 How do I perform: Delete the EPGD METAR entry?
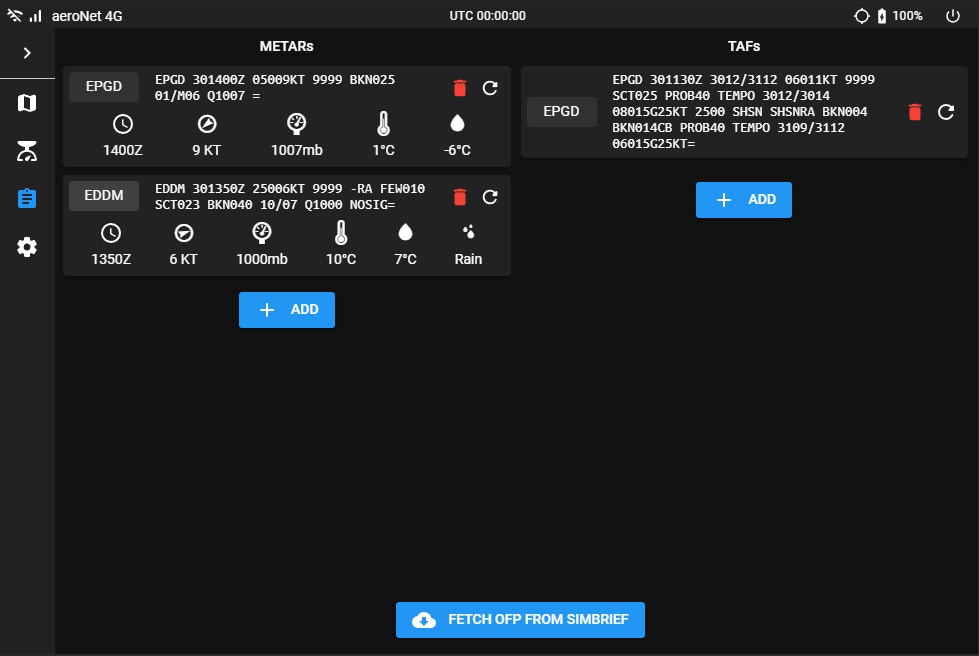tap(460, 88)
